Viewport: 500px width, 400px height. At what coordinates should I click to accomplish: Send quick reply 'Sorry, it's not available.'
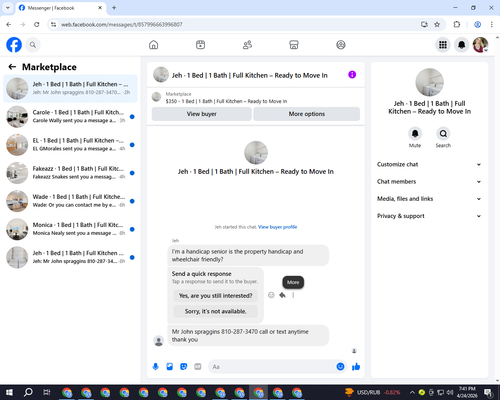click(216, 311)
